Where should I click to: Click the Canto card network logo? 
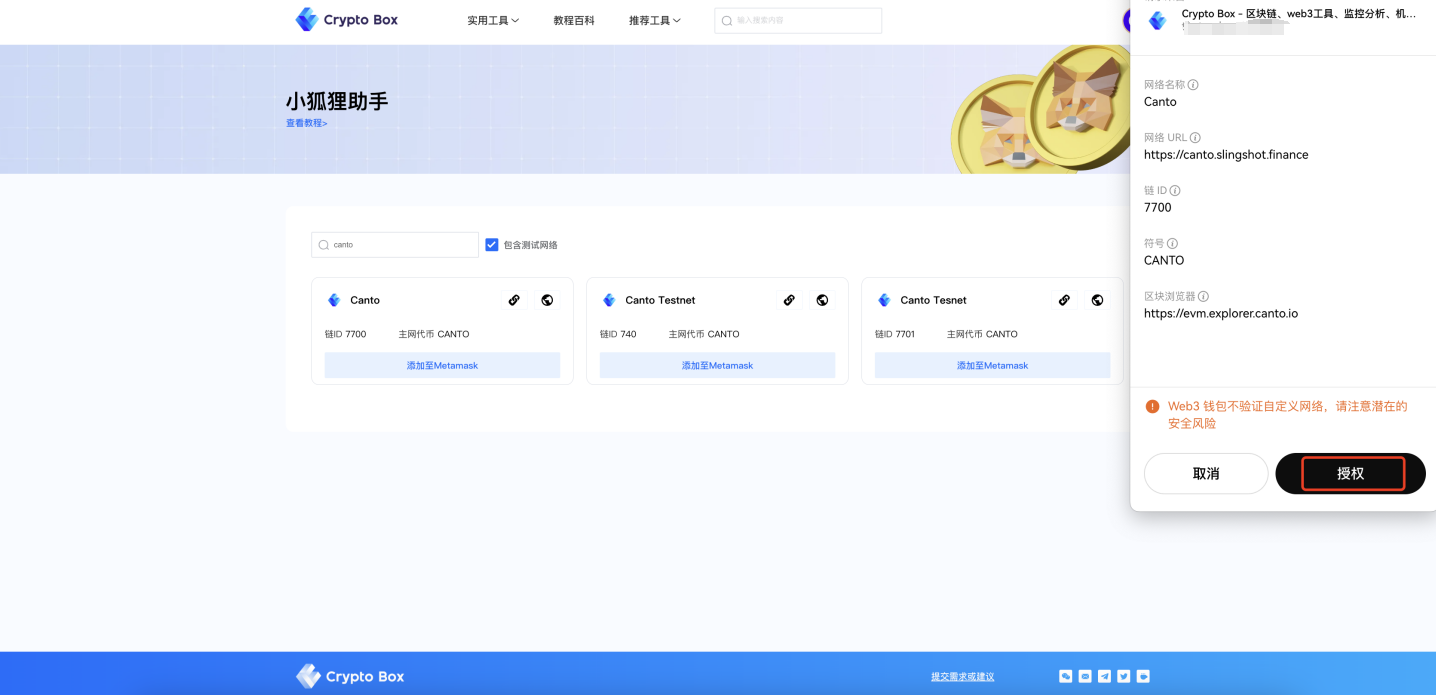tap(334, 300)
